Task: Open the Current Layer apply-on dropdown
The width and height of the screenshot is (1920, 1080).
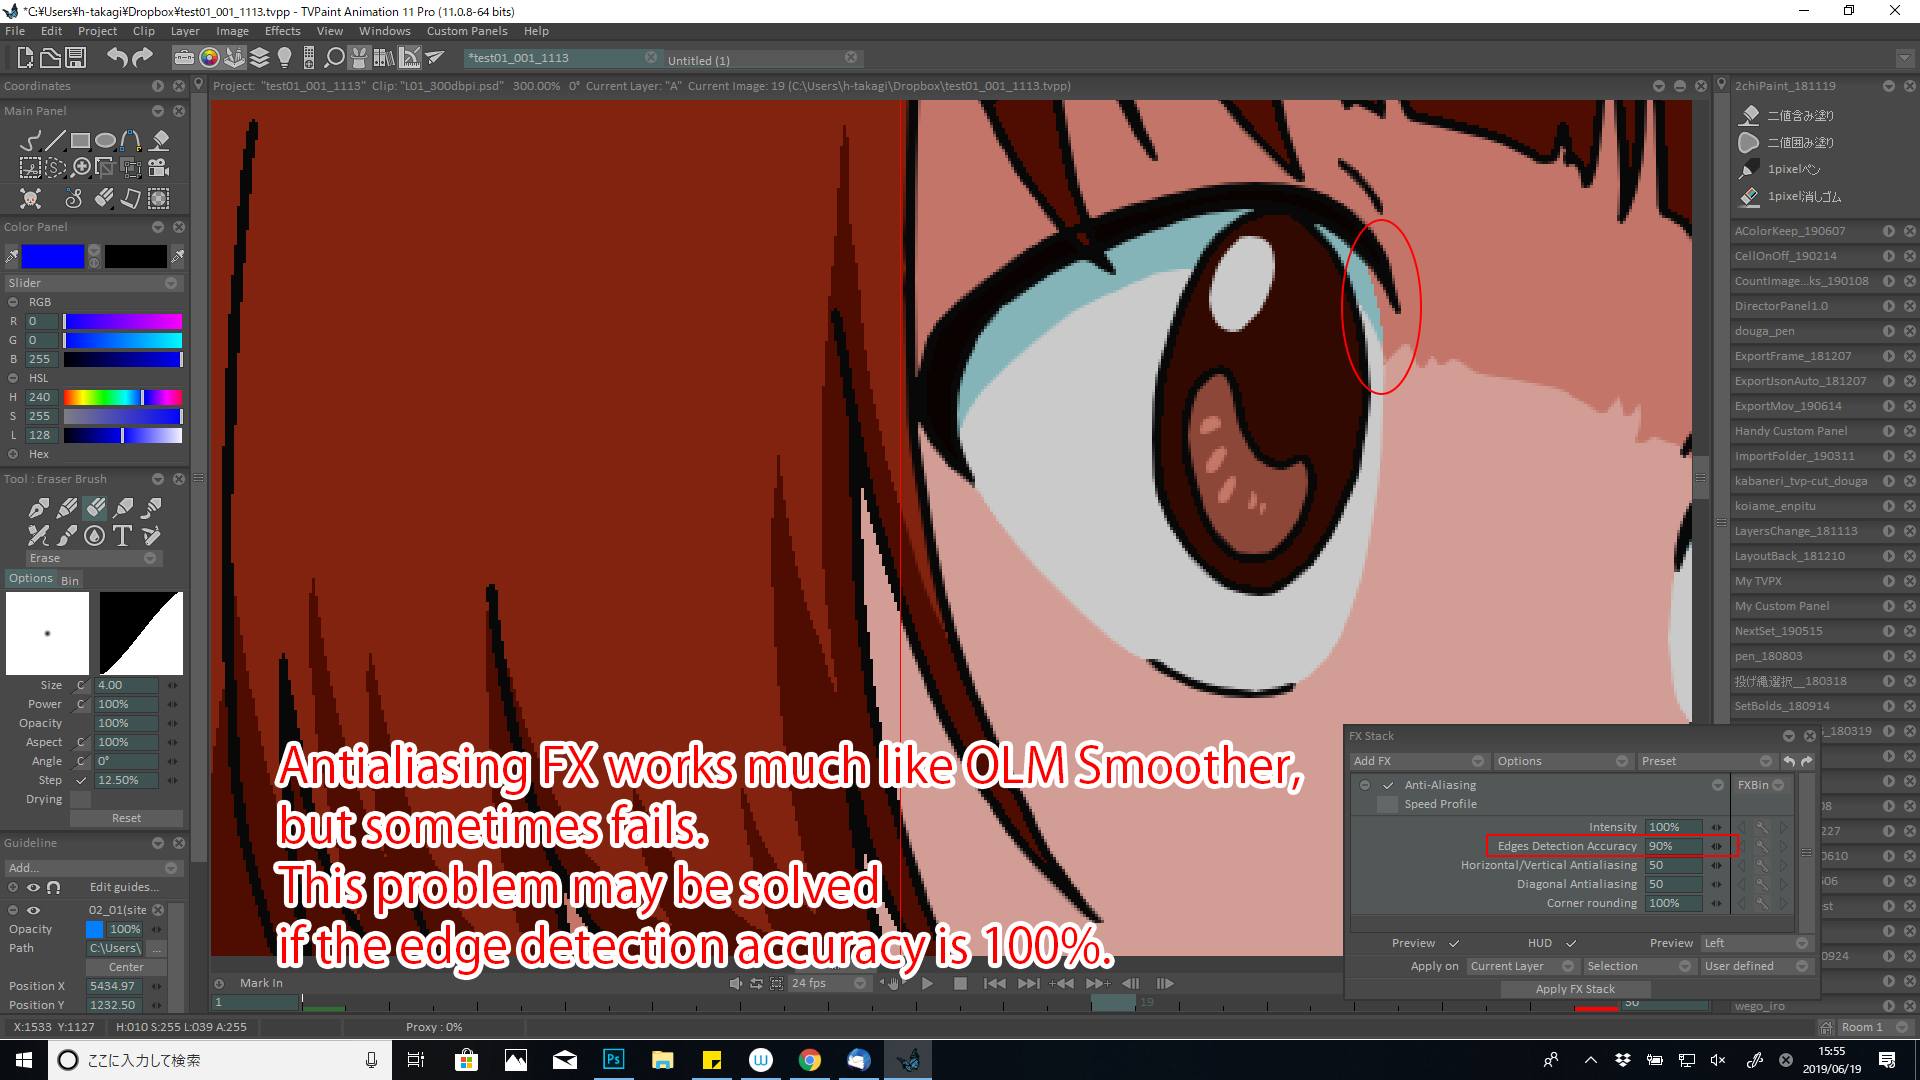Action: tap(1522, 966)
